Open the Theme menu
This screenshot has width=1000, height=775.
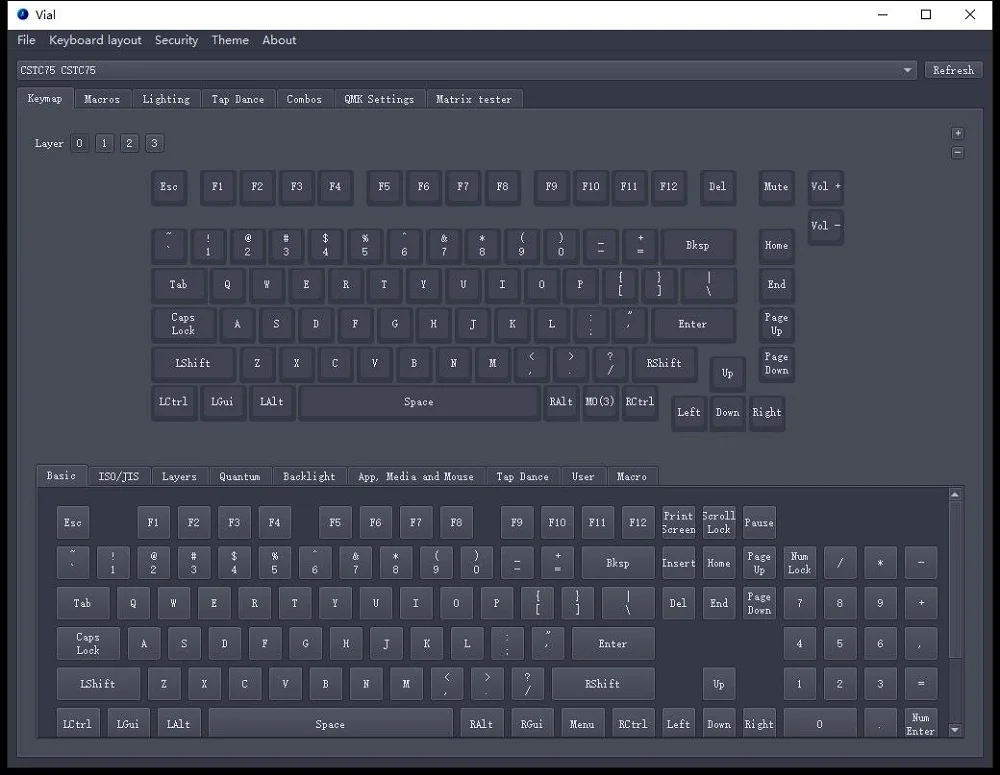coord(230,40)
